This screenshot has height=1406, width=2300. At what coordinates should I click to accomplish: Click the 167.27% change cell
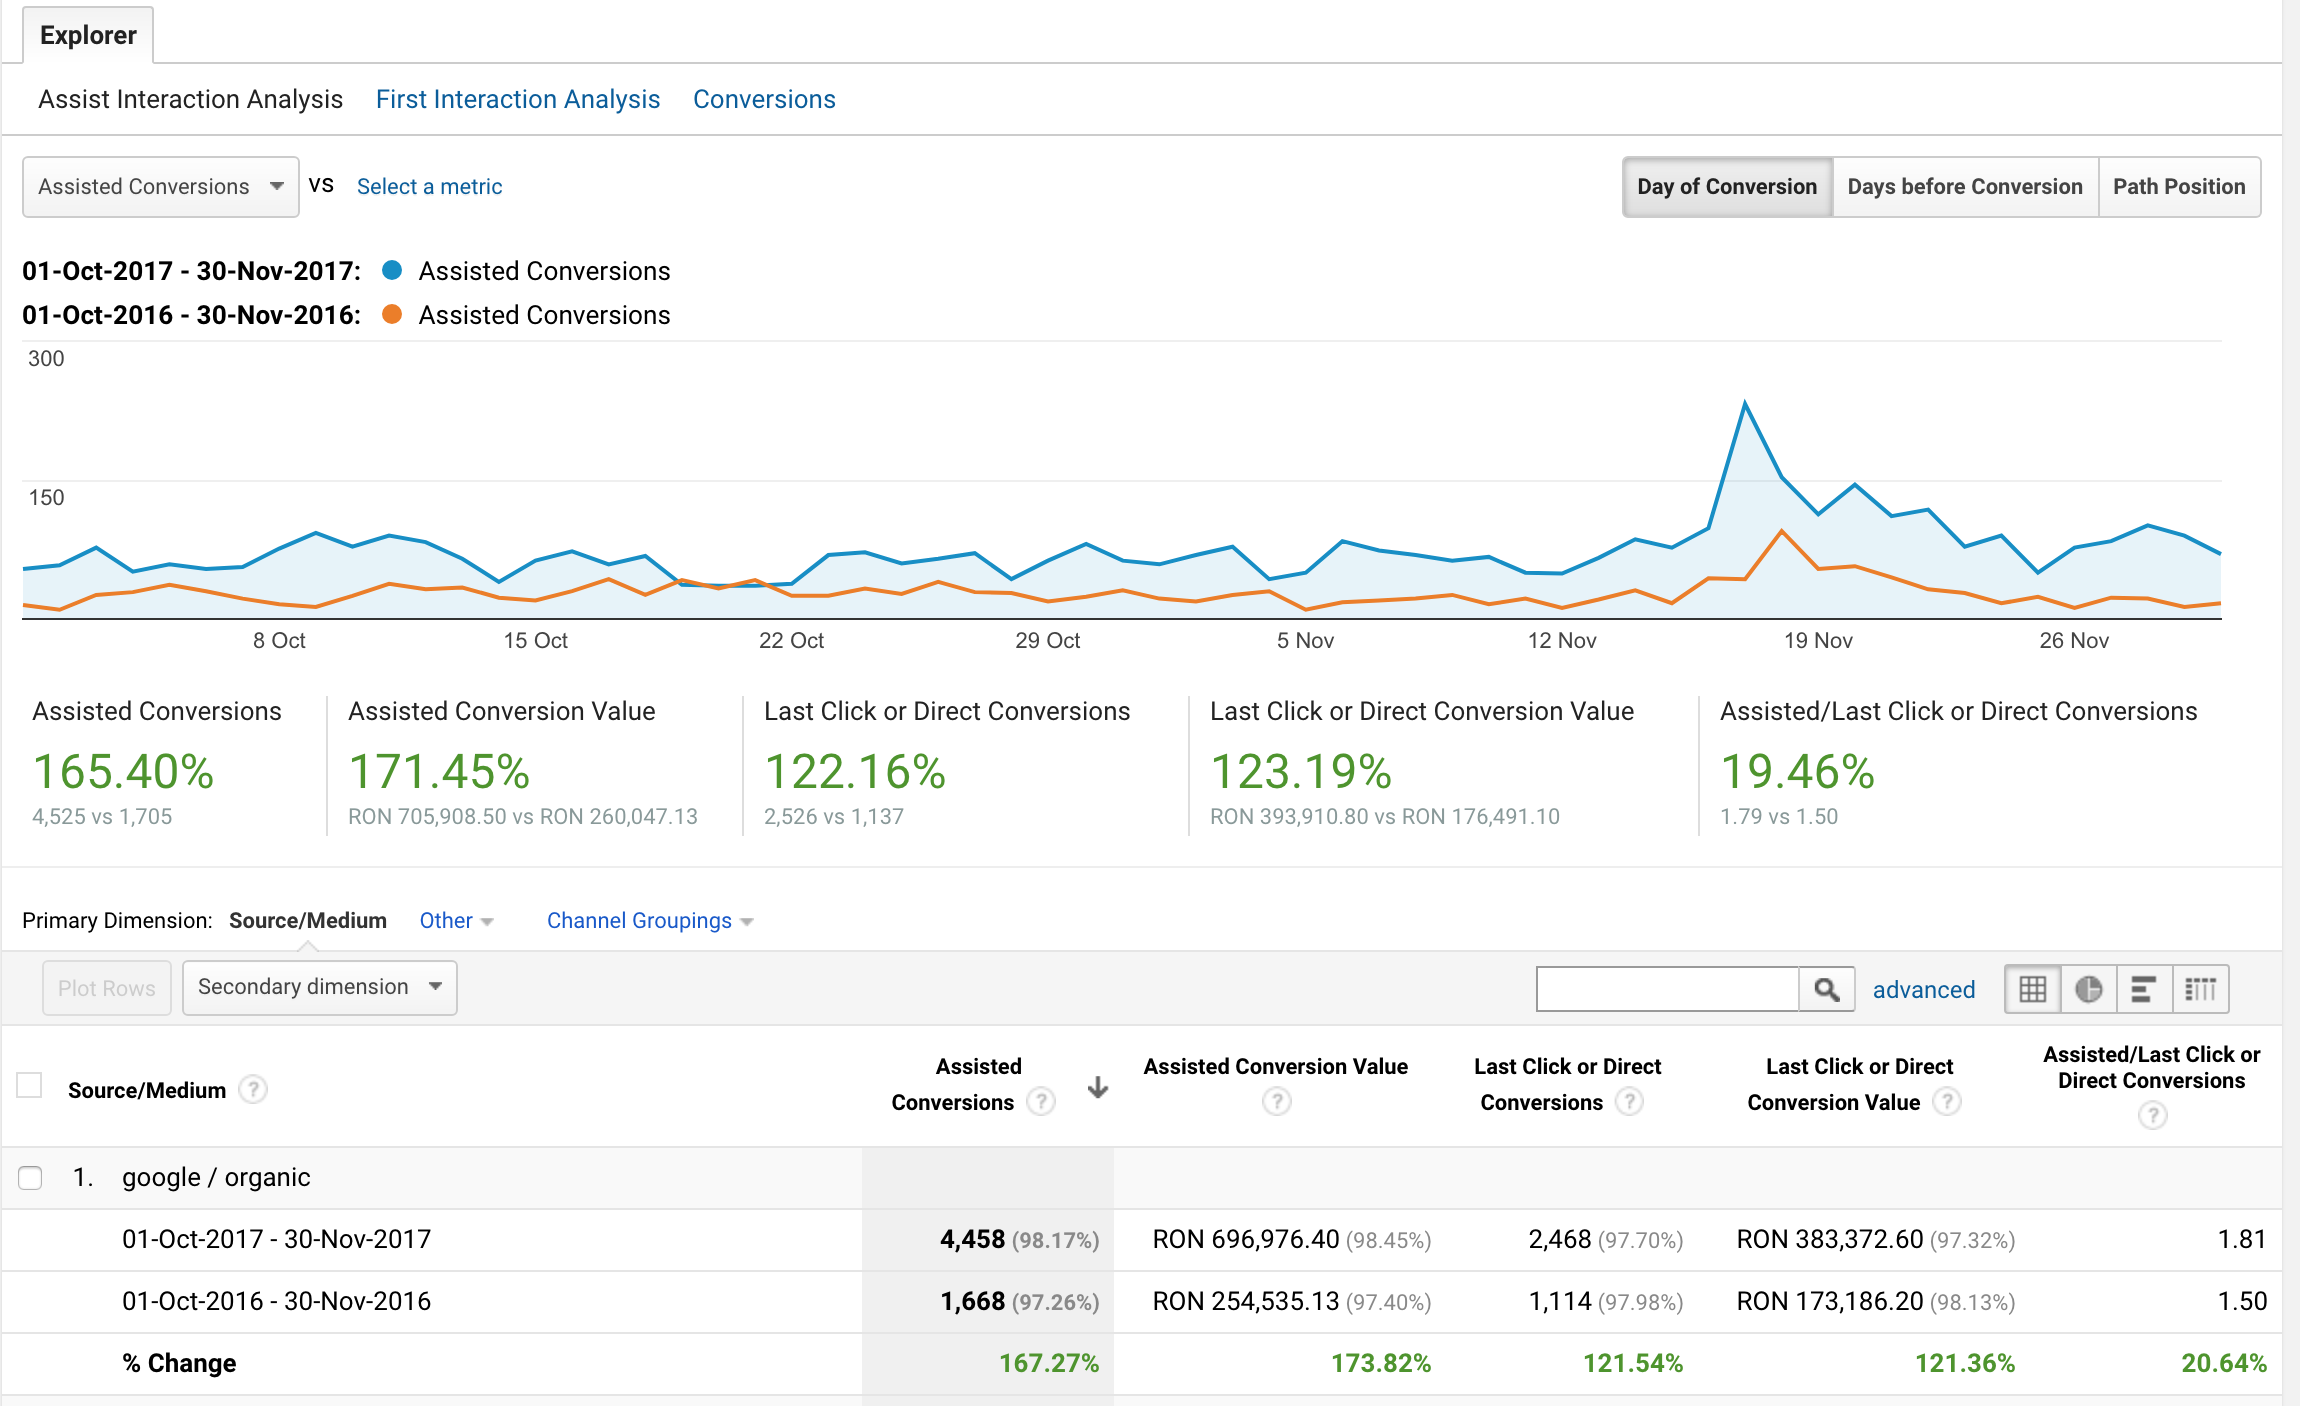coord(1049,1363)
